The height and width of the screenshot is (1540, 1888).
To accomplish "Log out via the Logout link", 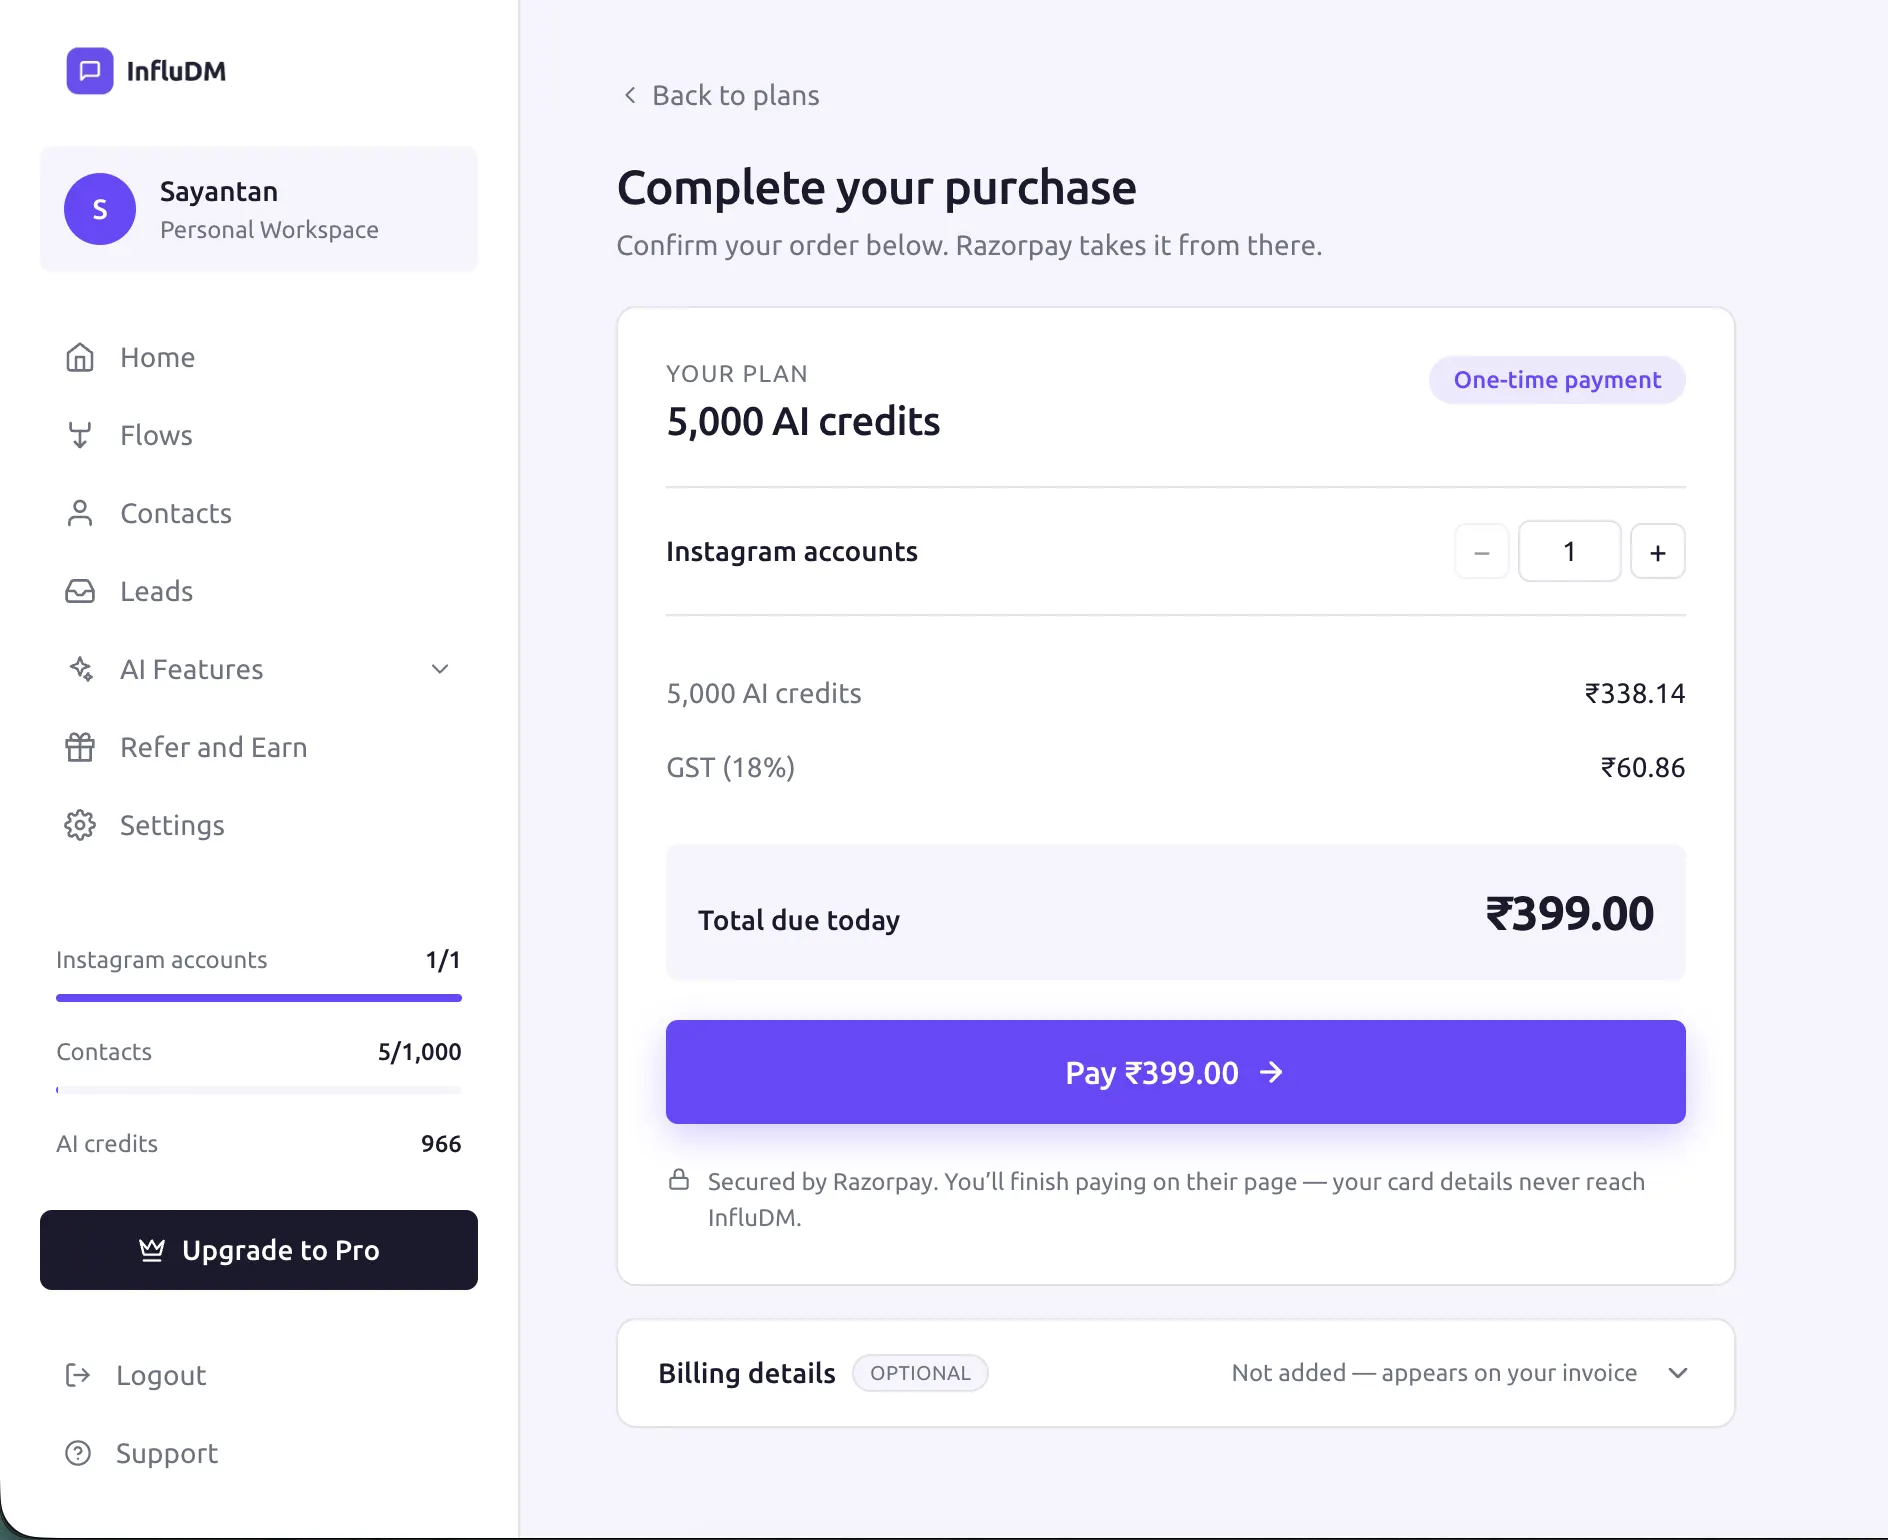I will point(136,1375).
